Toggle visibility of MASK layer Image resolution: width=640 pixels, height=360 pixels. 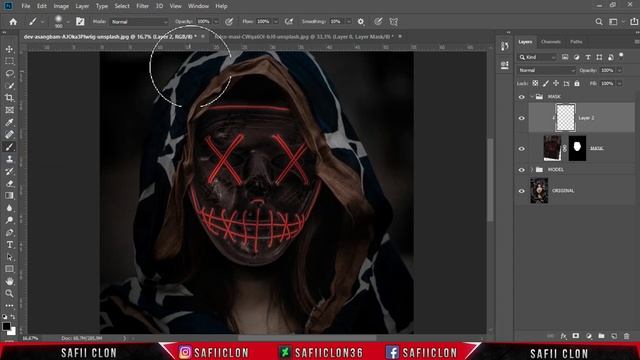[x=522, y=149]
